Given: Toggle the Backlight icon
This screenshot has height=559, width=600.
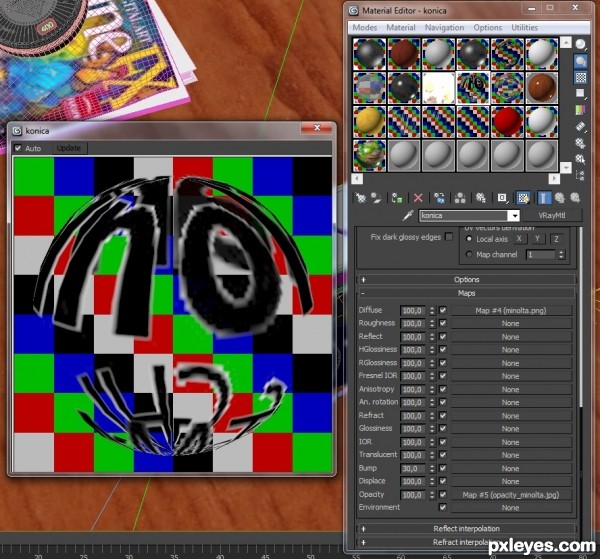Looking at the screenshot, I should coord(580,61).
